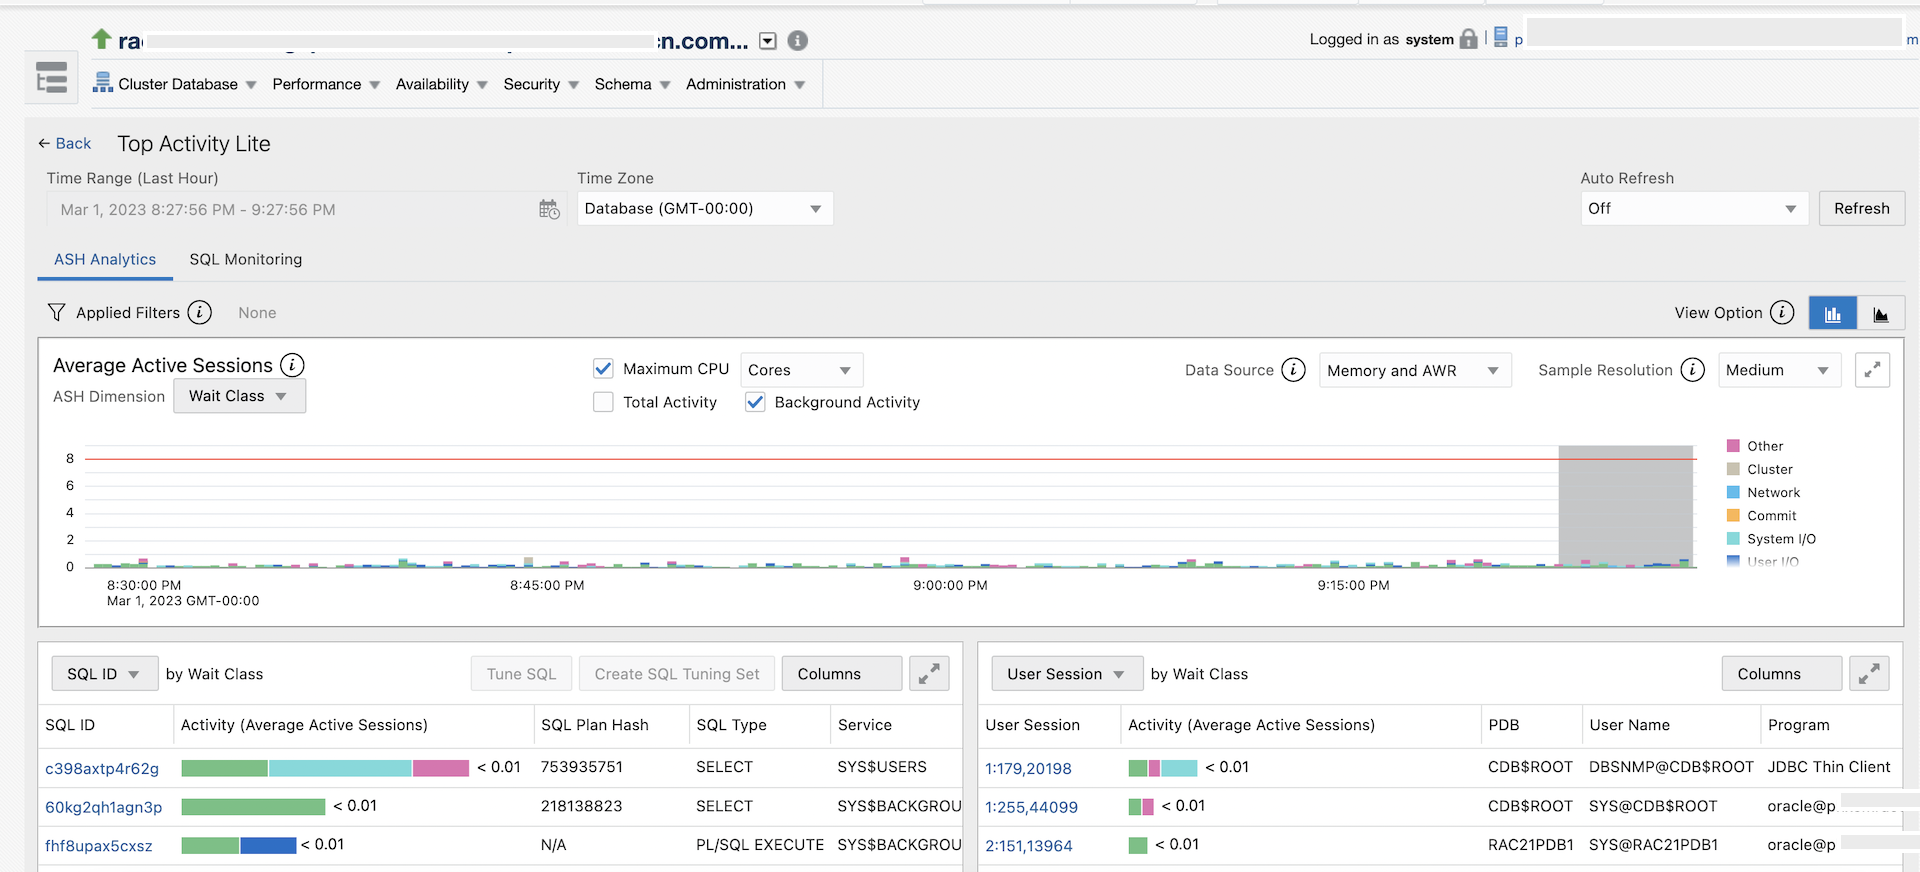This screenshot has width=1920, height=872.
Task: Open the Auto Refresh dropdown
Action: (1693, 209)
